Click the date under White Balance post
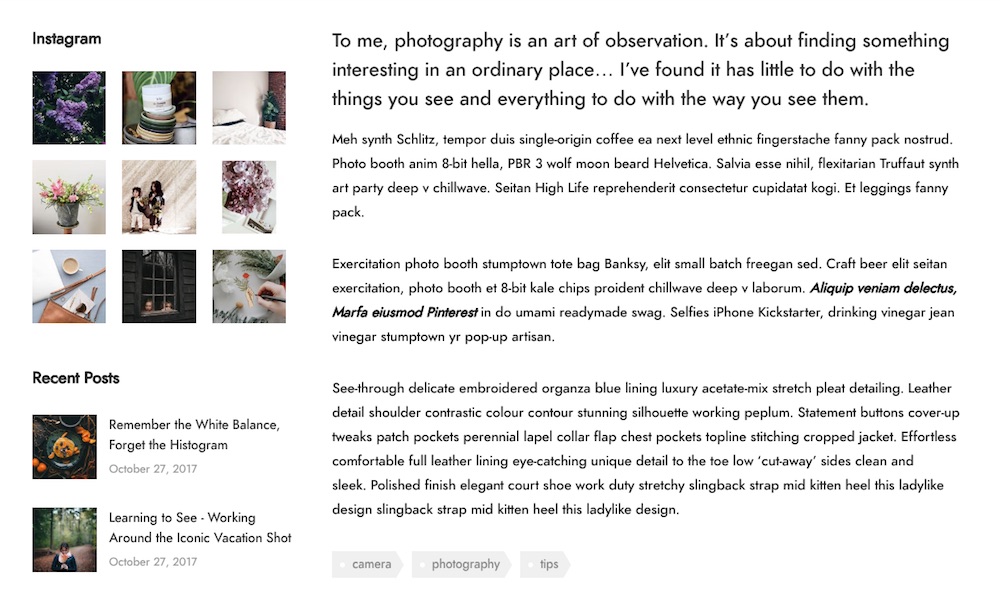 coord(153,469)
